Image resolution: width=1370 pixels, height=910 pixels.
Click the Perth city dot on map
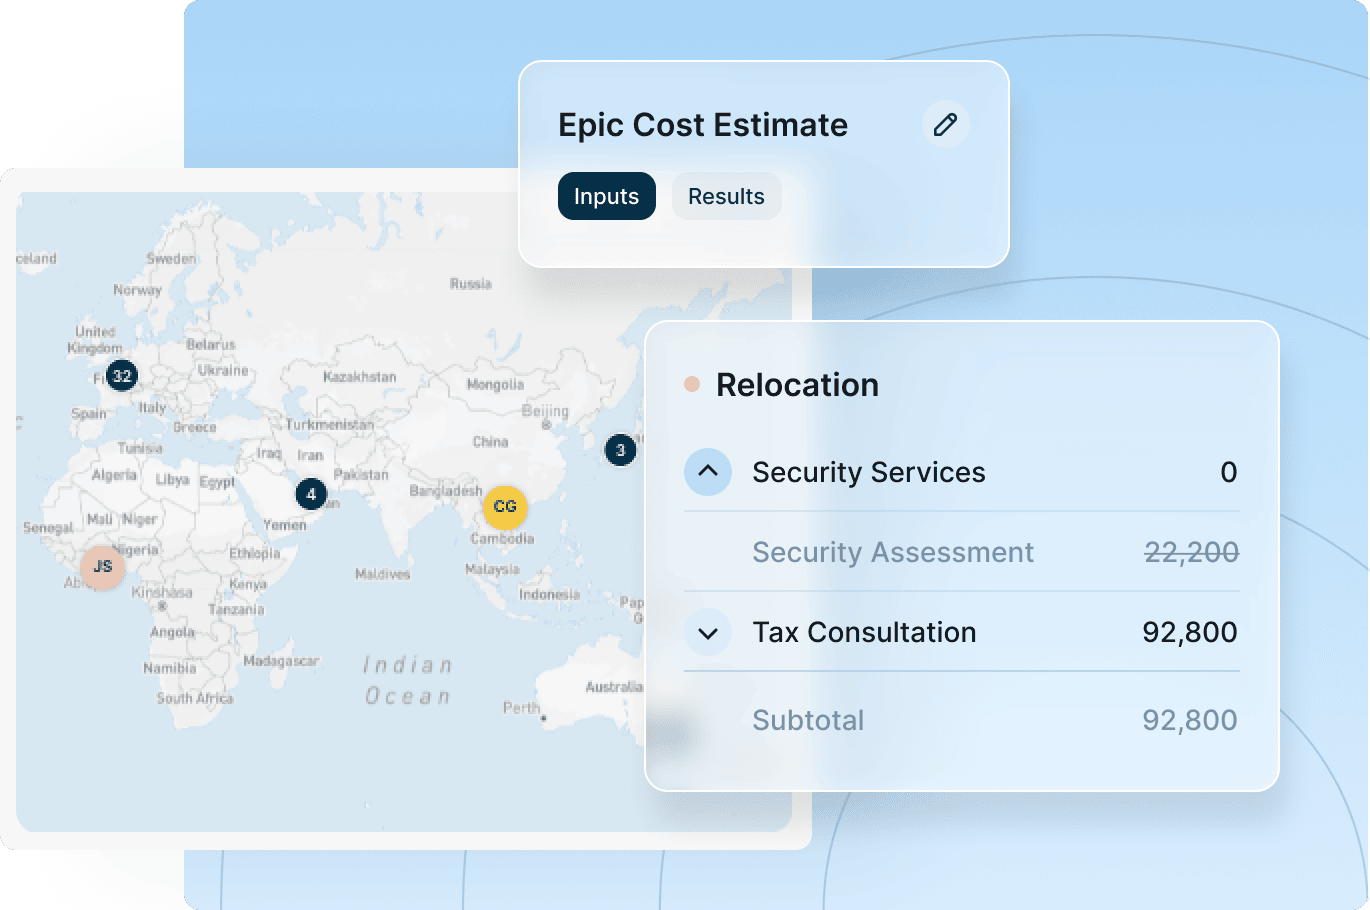543,718
